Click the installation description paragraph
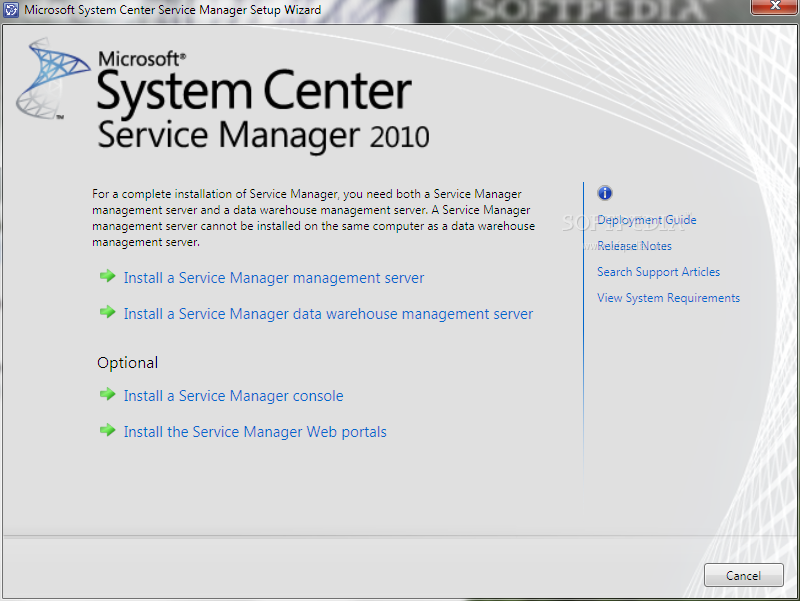 [313, 218]
